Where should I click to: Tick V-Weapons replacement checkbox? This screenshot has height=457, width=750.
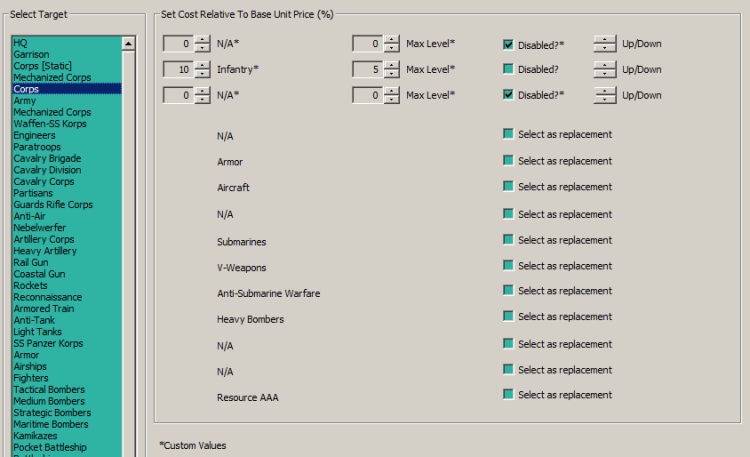pyautogui.click(x=509, y=266)
